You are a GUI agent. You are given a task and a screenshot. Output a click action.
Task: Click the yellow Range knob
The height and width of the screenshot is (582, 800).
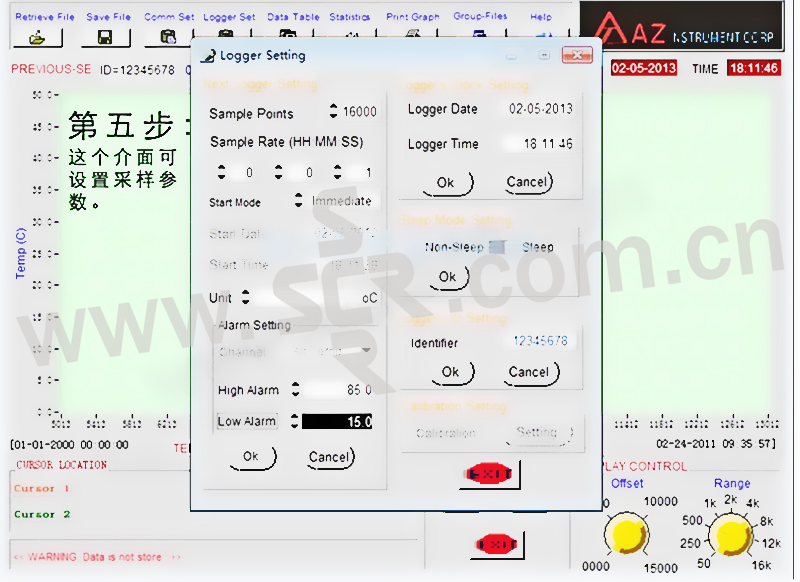(733, 537)
